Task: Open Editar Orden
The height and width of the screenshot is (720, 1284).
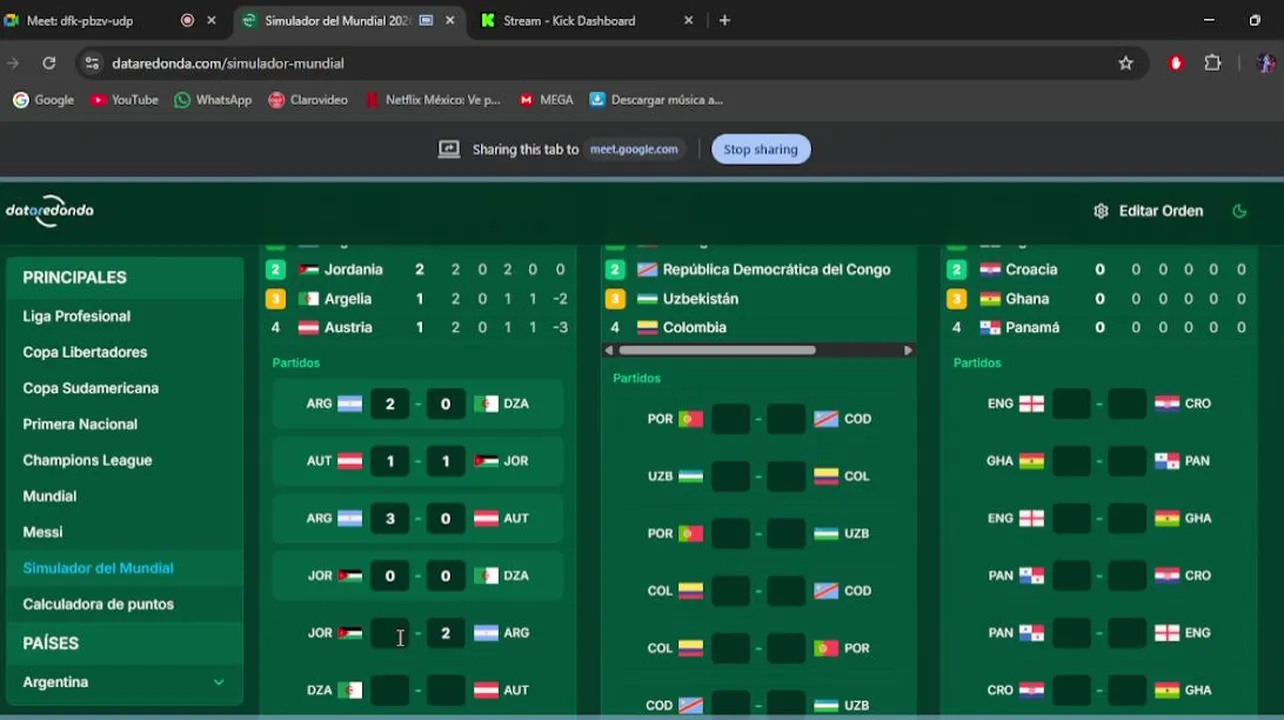Action: tap(1148, 211)
